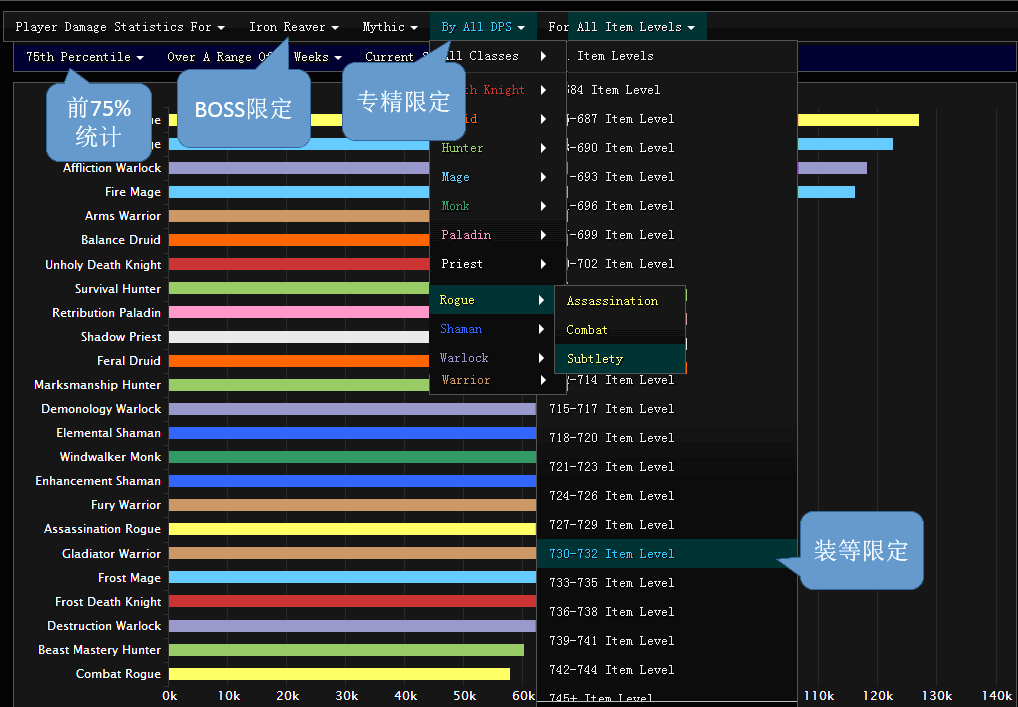Open the "Weeks" time range dropdown
Screen dimensions: 1018x707
point(317,57)
